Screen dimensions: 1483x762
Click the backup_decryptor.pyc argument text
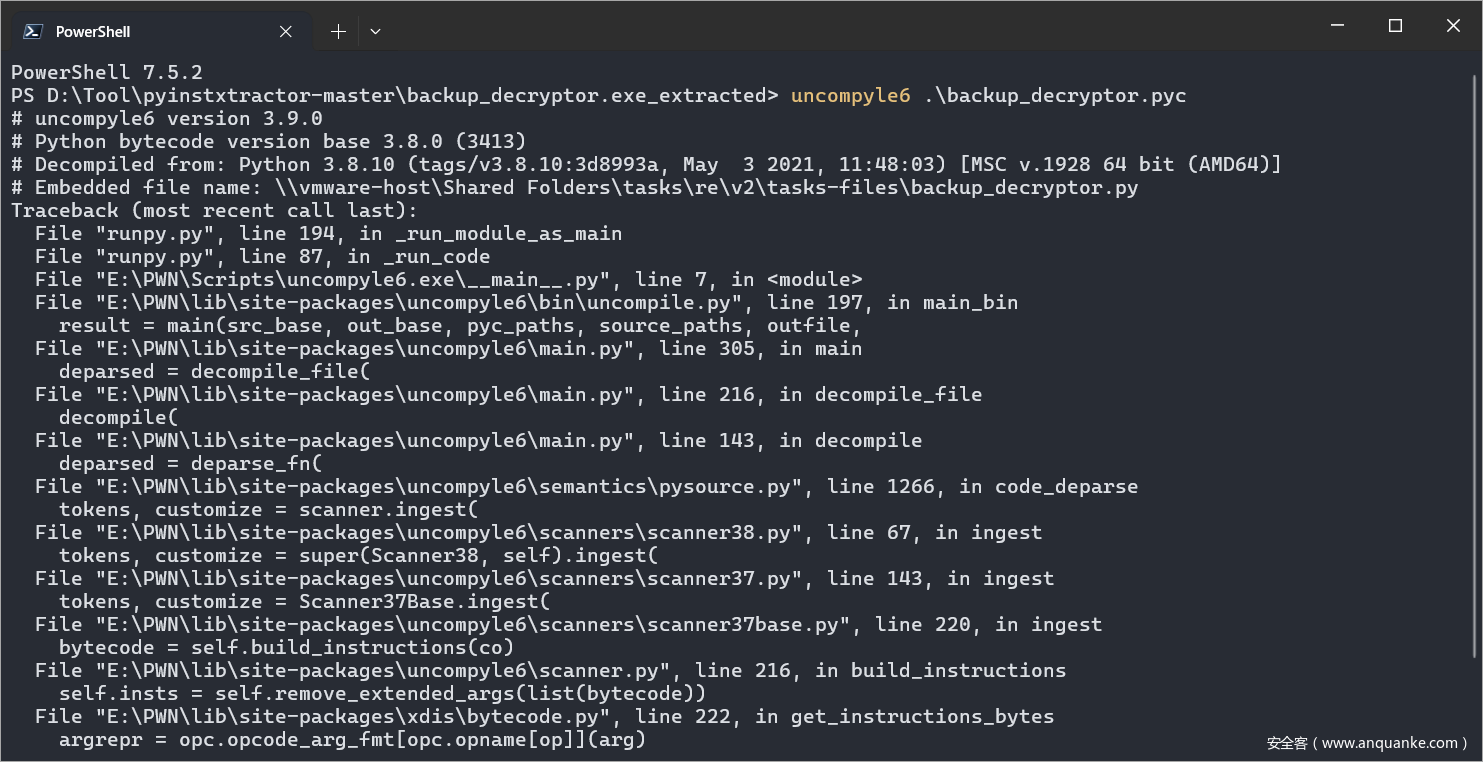click(1055, 96)
